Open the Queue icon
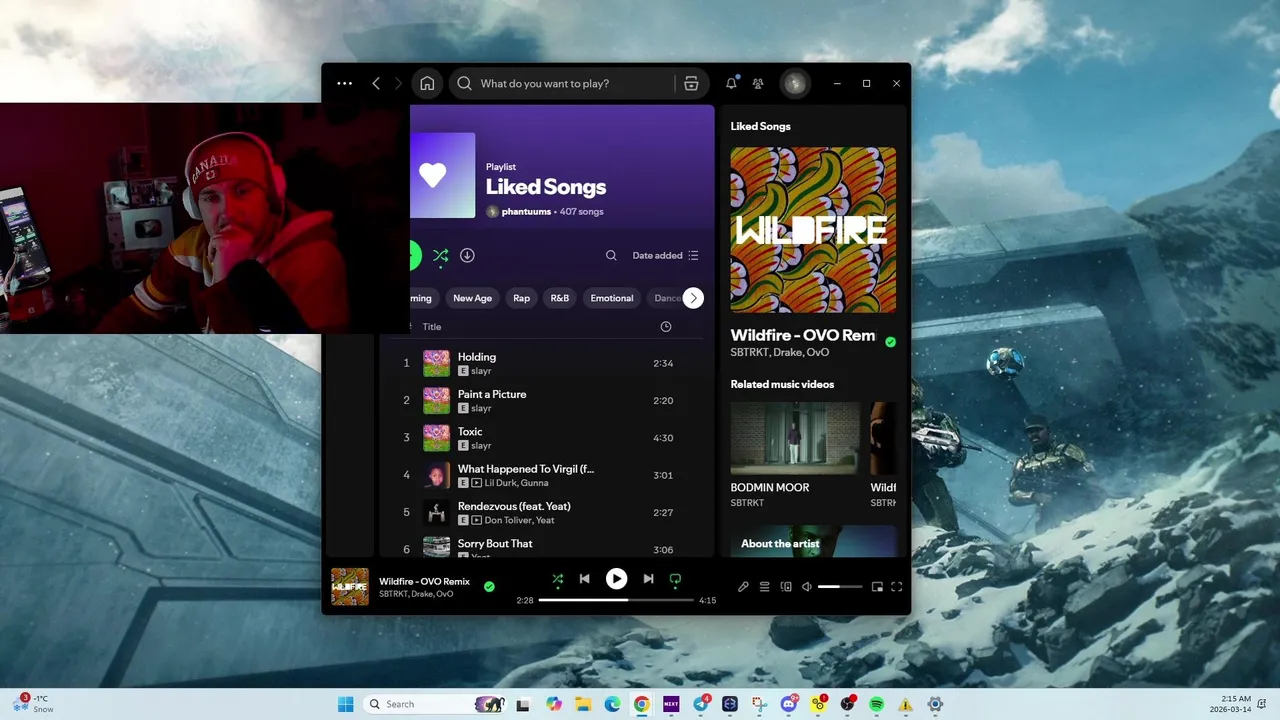This screenshot has height=720, width=1280. 764,587
